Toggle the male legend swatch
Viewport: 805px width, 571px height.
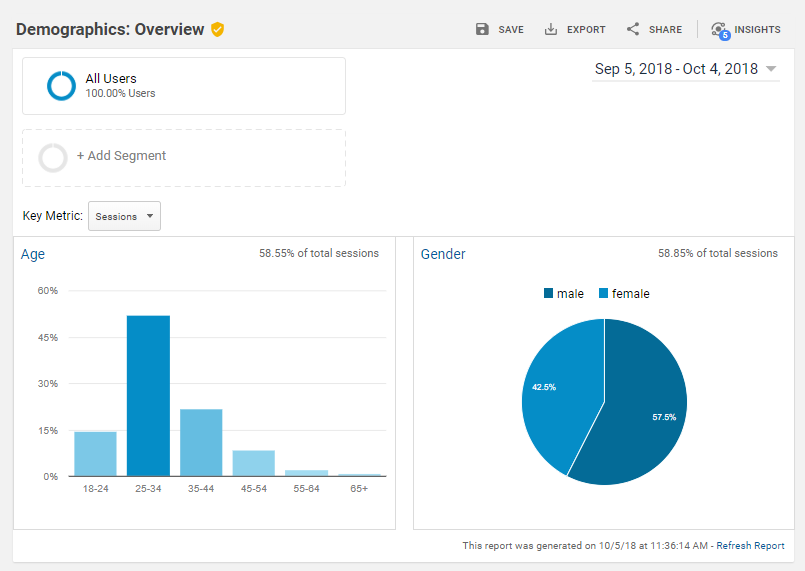point(548,294)
